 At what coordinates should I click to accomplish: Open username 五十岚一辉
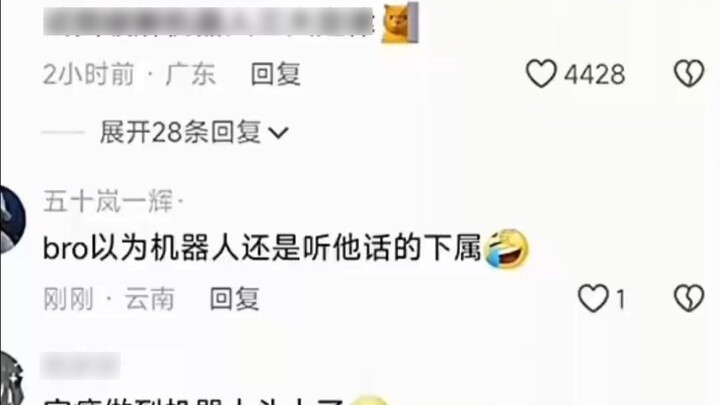tap(109, 201)
